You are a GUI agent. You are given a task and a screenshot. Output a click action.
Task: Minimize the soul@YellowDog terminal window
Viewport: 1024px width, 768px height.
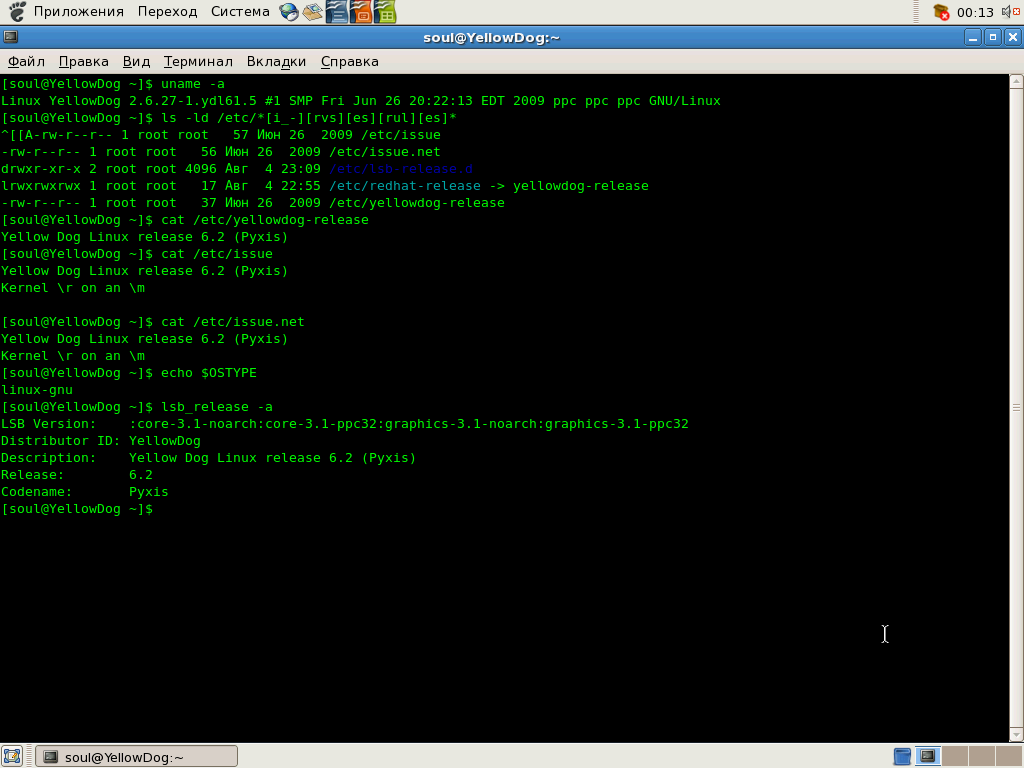(x=972, y=37)
